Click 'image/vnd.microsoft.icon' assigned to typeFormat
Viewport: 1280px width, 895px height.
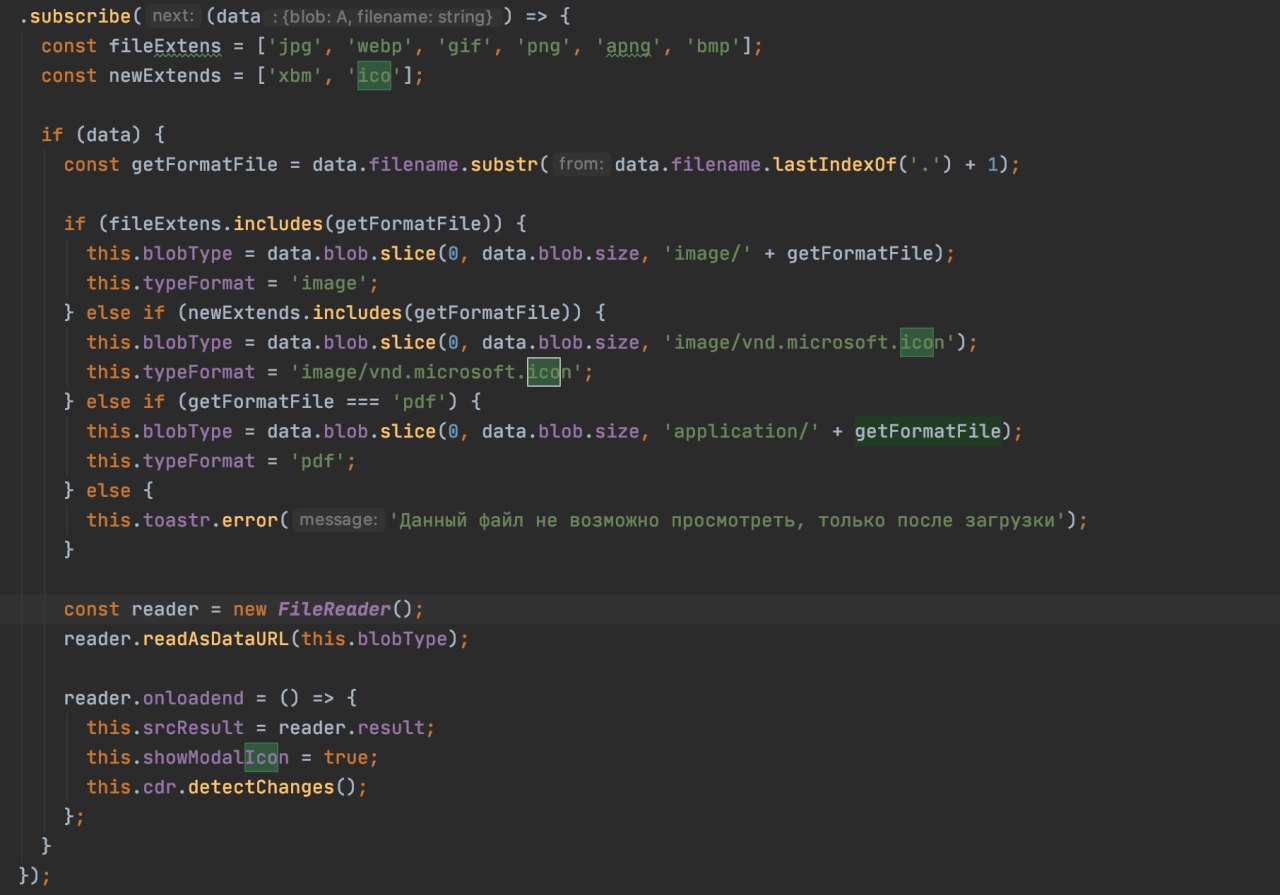click(x=437, y=372)
